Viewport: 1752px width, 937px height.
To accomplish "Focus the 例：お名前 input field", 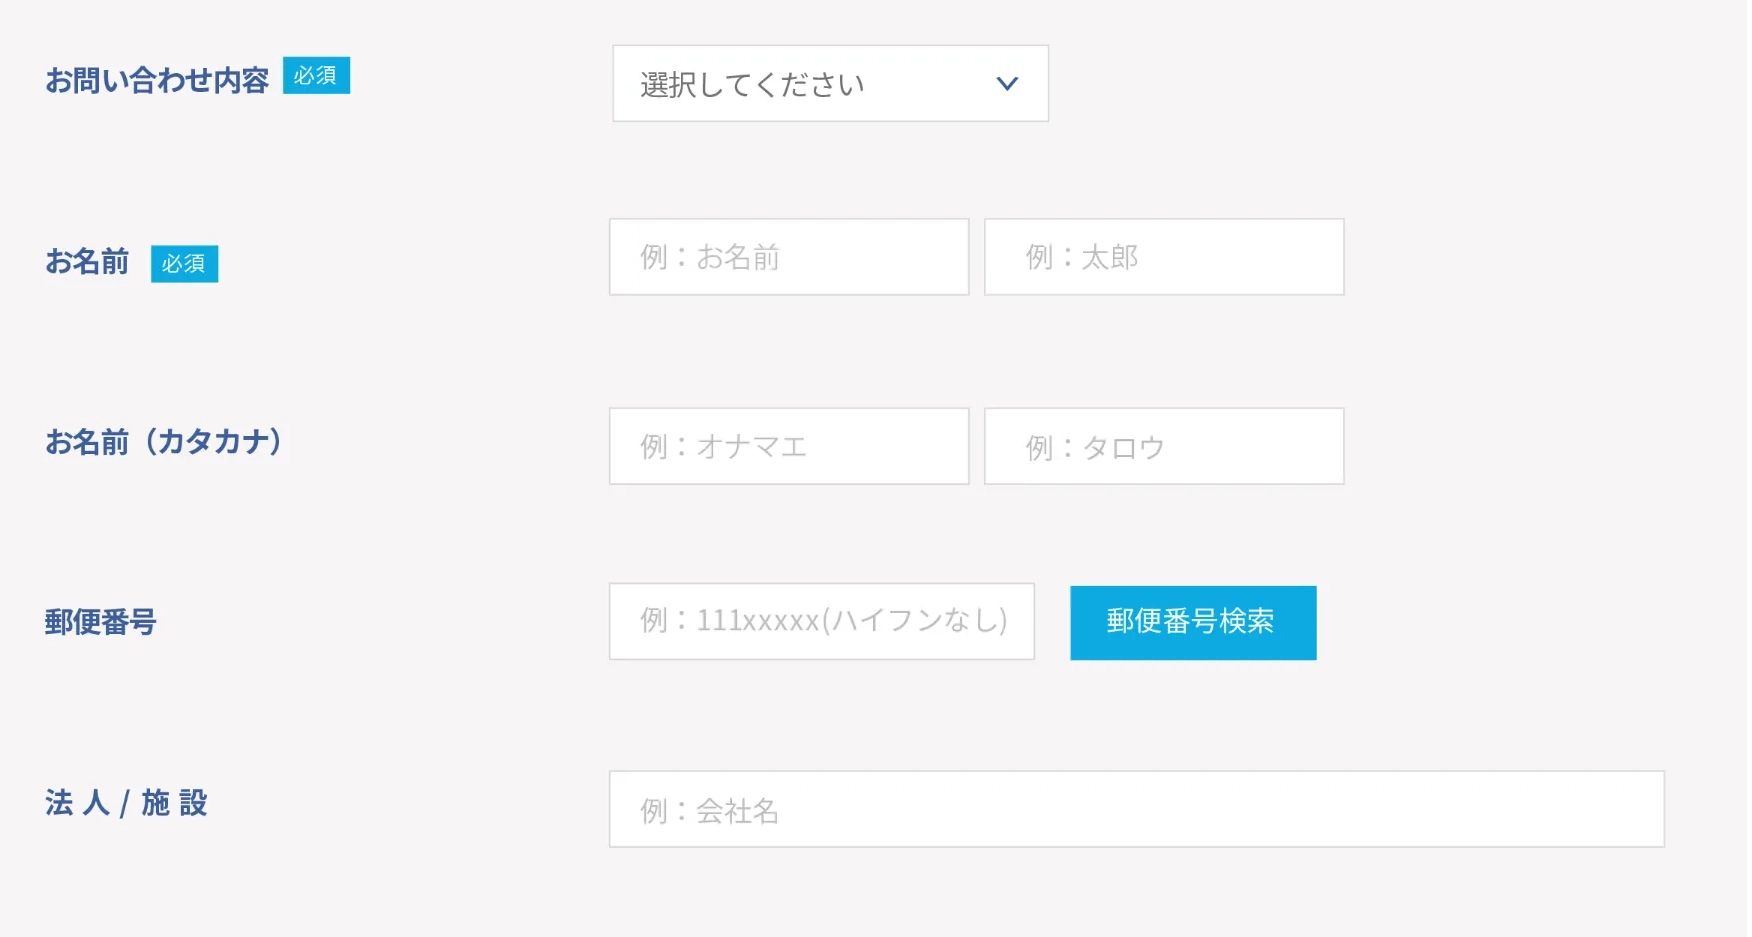I will [789, 257].
